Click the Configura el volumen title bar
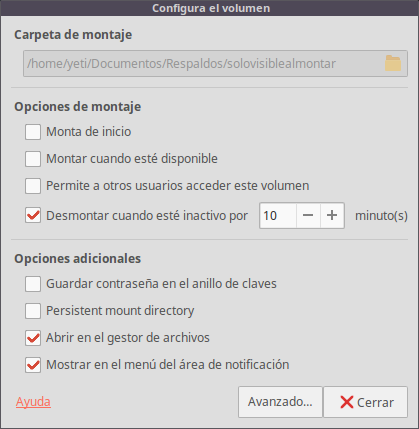419x429 pixels. coord(209,8)
